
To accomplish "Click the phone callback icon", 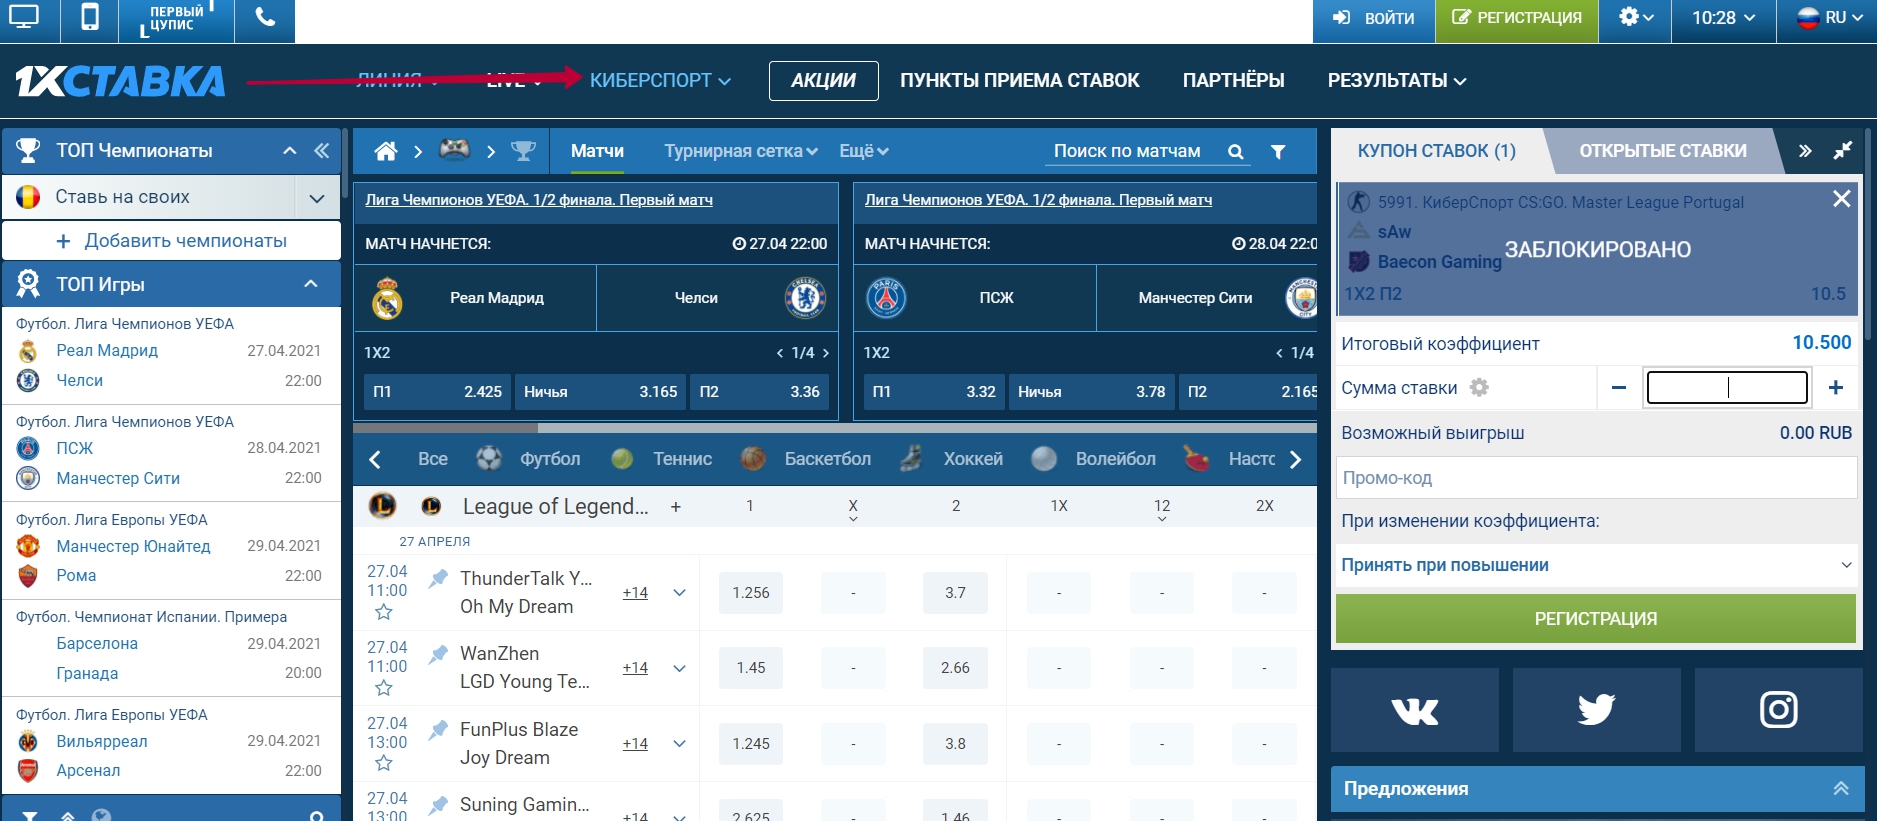I will coord(265,18).
